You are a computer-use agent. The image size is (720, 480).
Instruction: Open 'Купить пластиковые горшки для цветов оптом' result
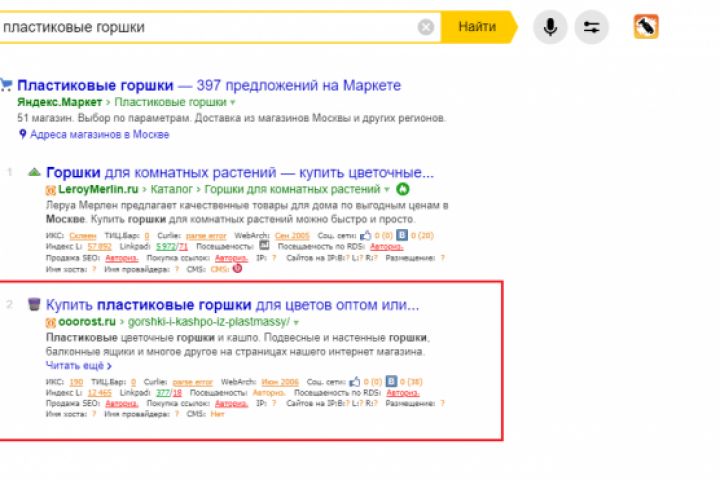232,305
